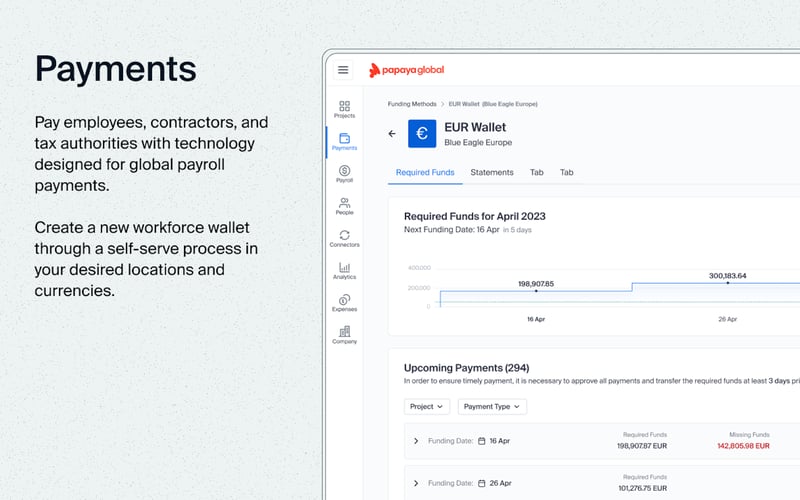Click calendar icon in 16 Apr row

(x=481, y=441)
